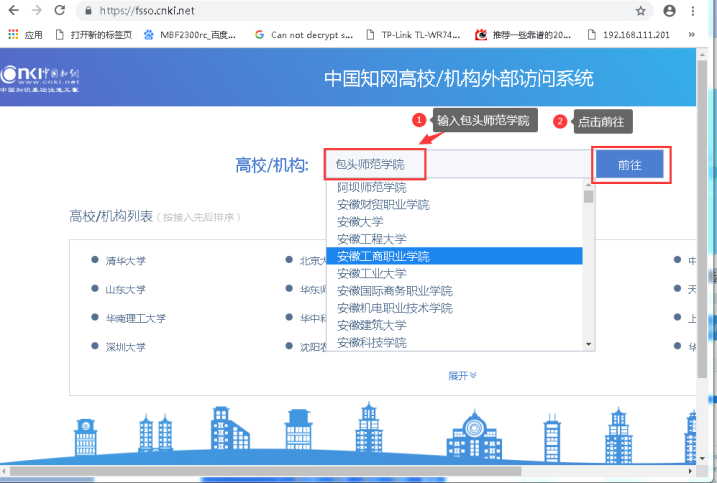Open the 清华大学 institution link
The image size is (717, 483).
tap(125, 261)
